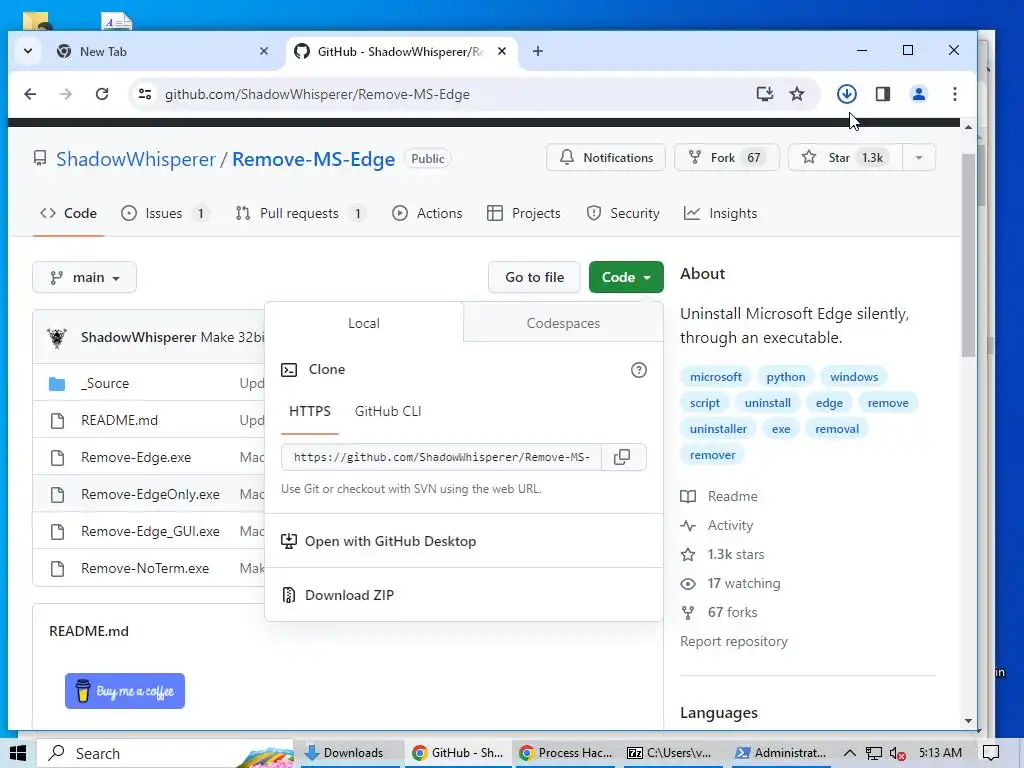Open the Actions tab

click(427, 214)
